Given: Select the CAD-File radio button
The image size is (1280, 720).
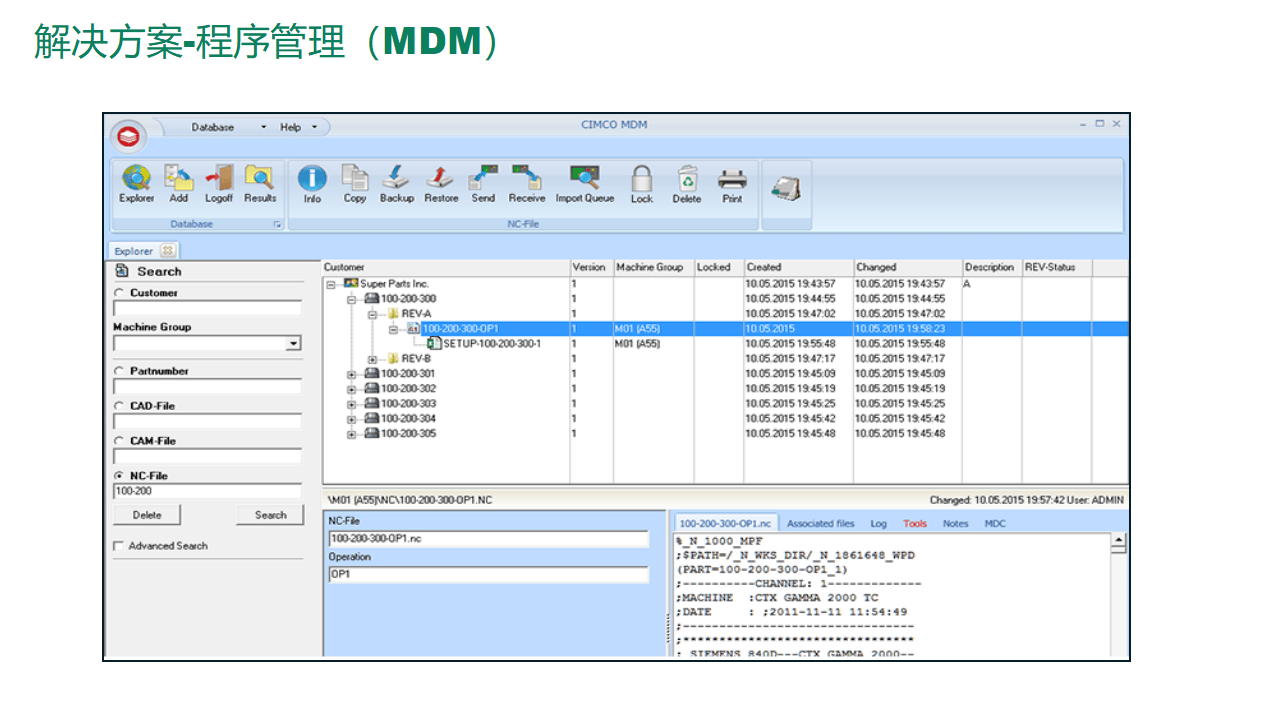Looking at the screenshot, I should click(119, 406).
